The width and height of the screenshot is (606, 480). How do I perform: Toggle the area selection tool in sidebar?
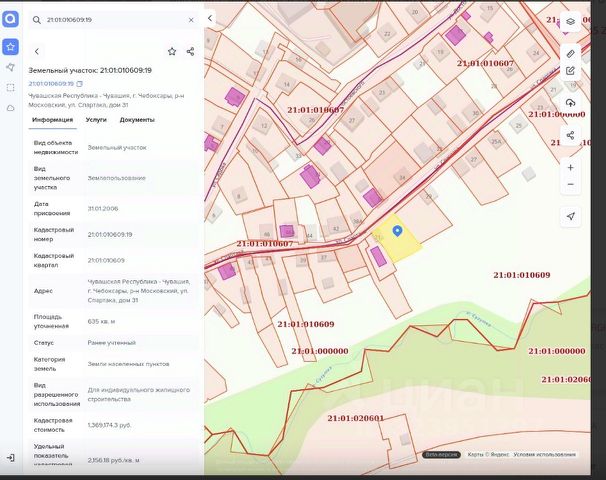tap(10, 87)
